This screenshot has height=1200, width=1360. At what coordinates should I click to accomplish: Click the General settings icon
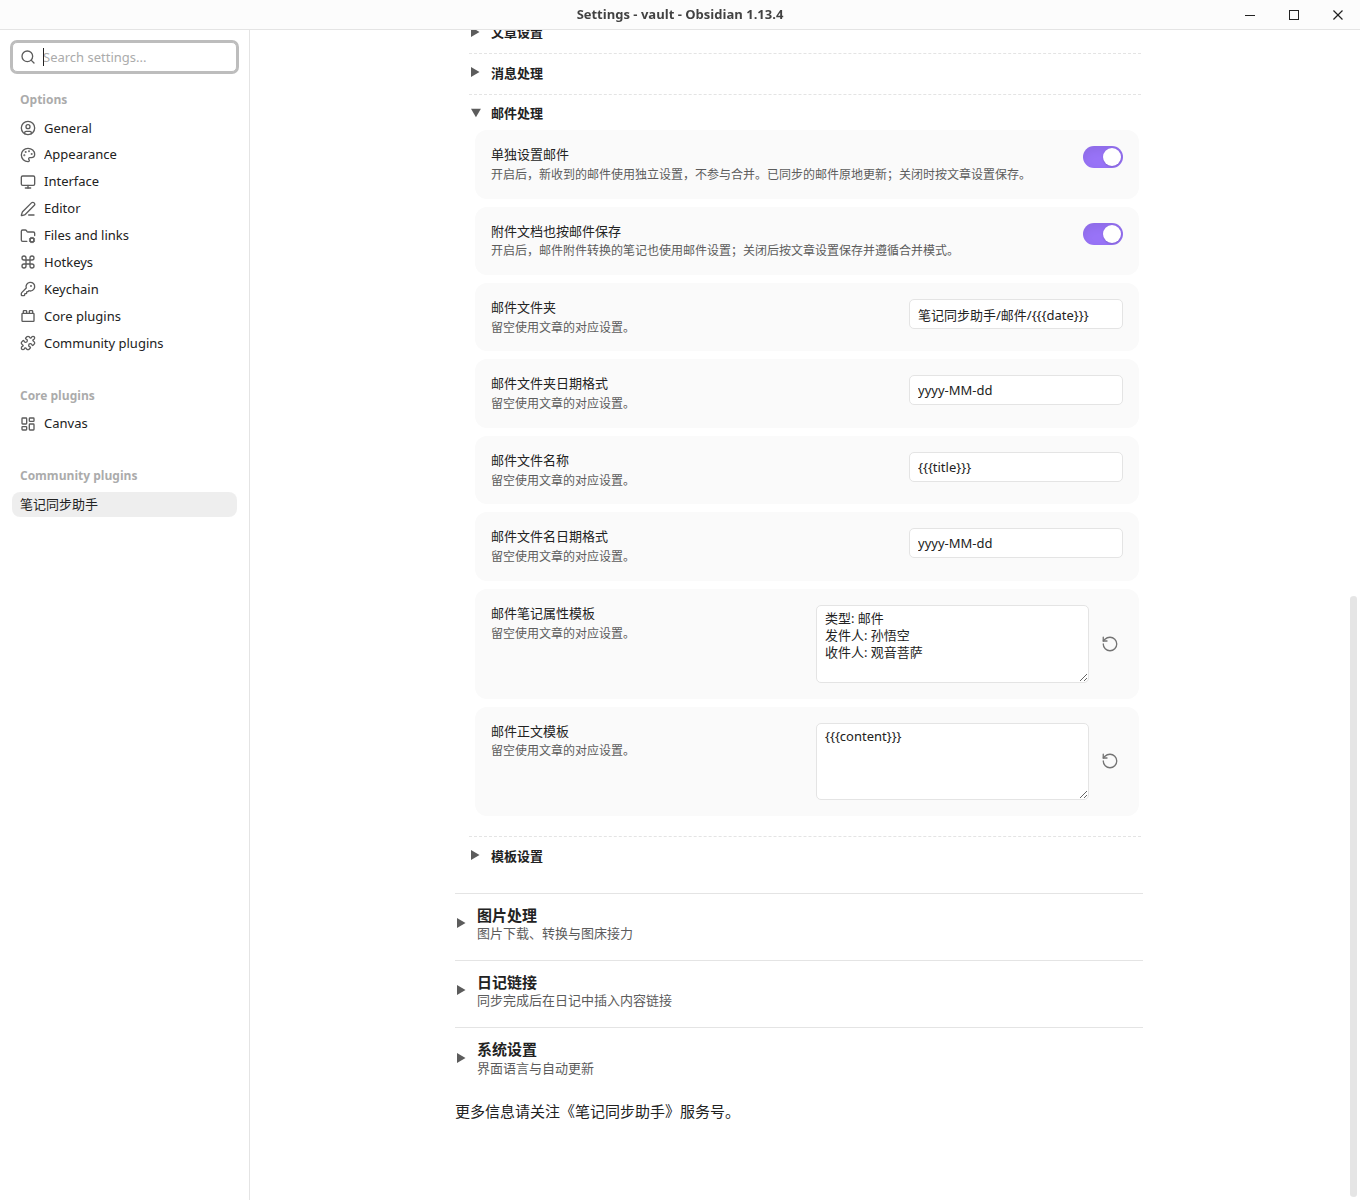28,128
